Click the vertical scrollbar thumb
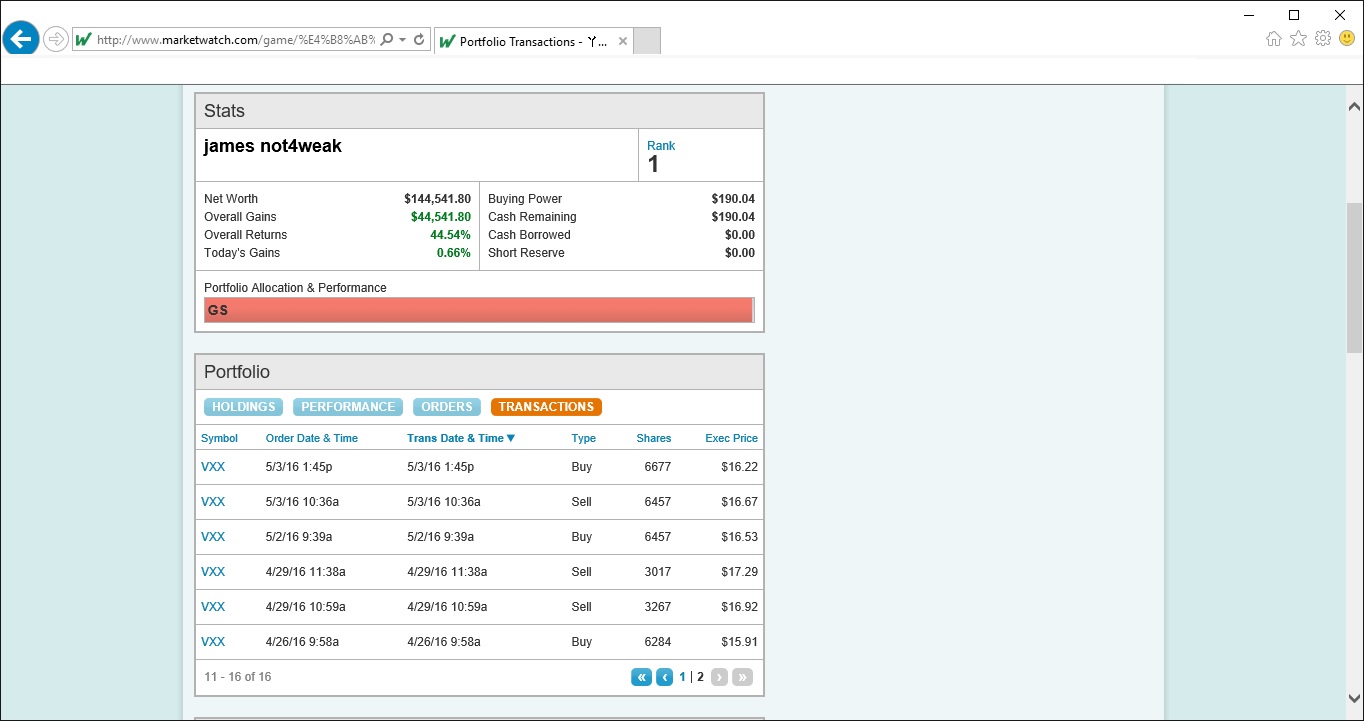 point(1354,278)
